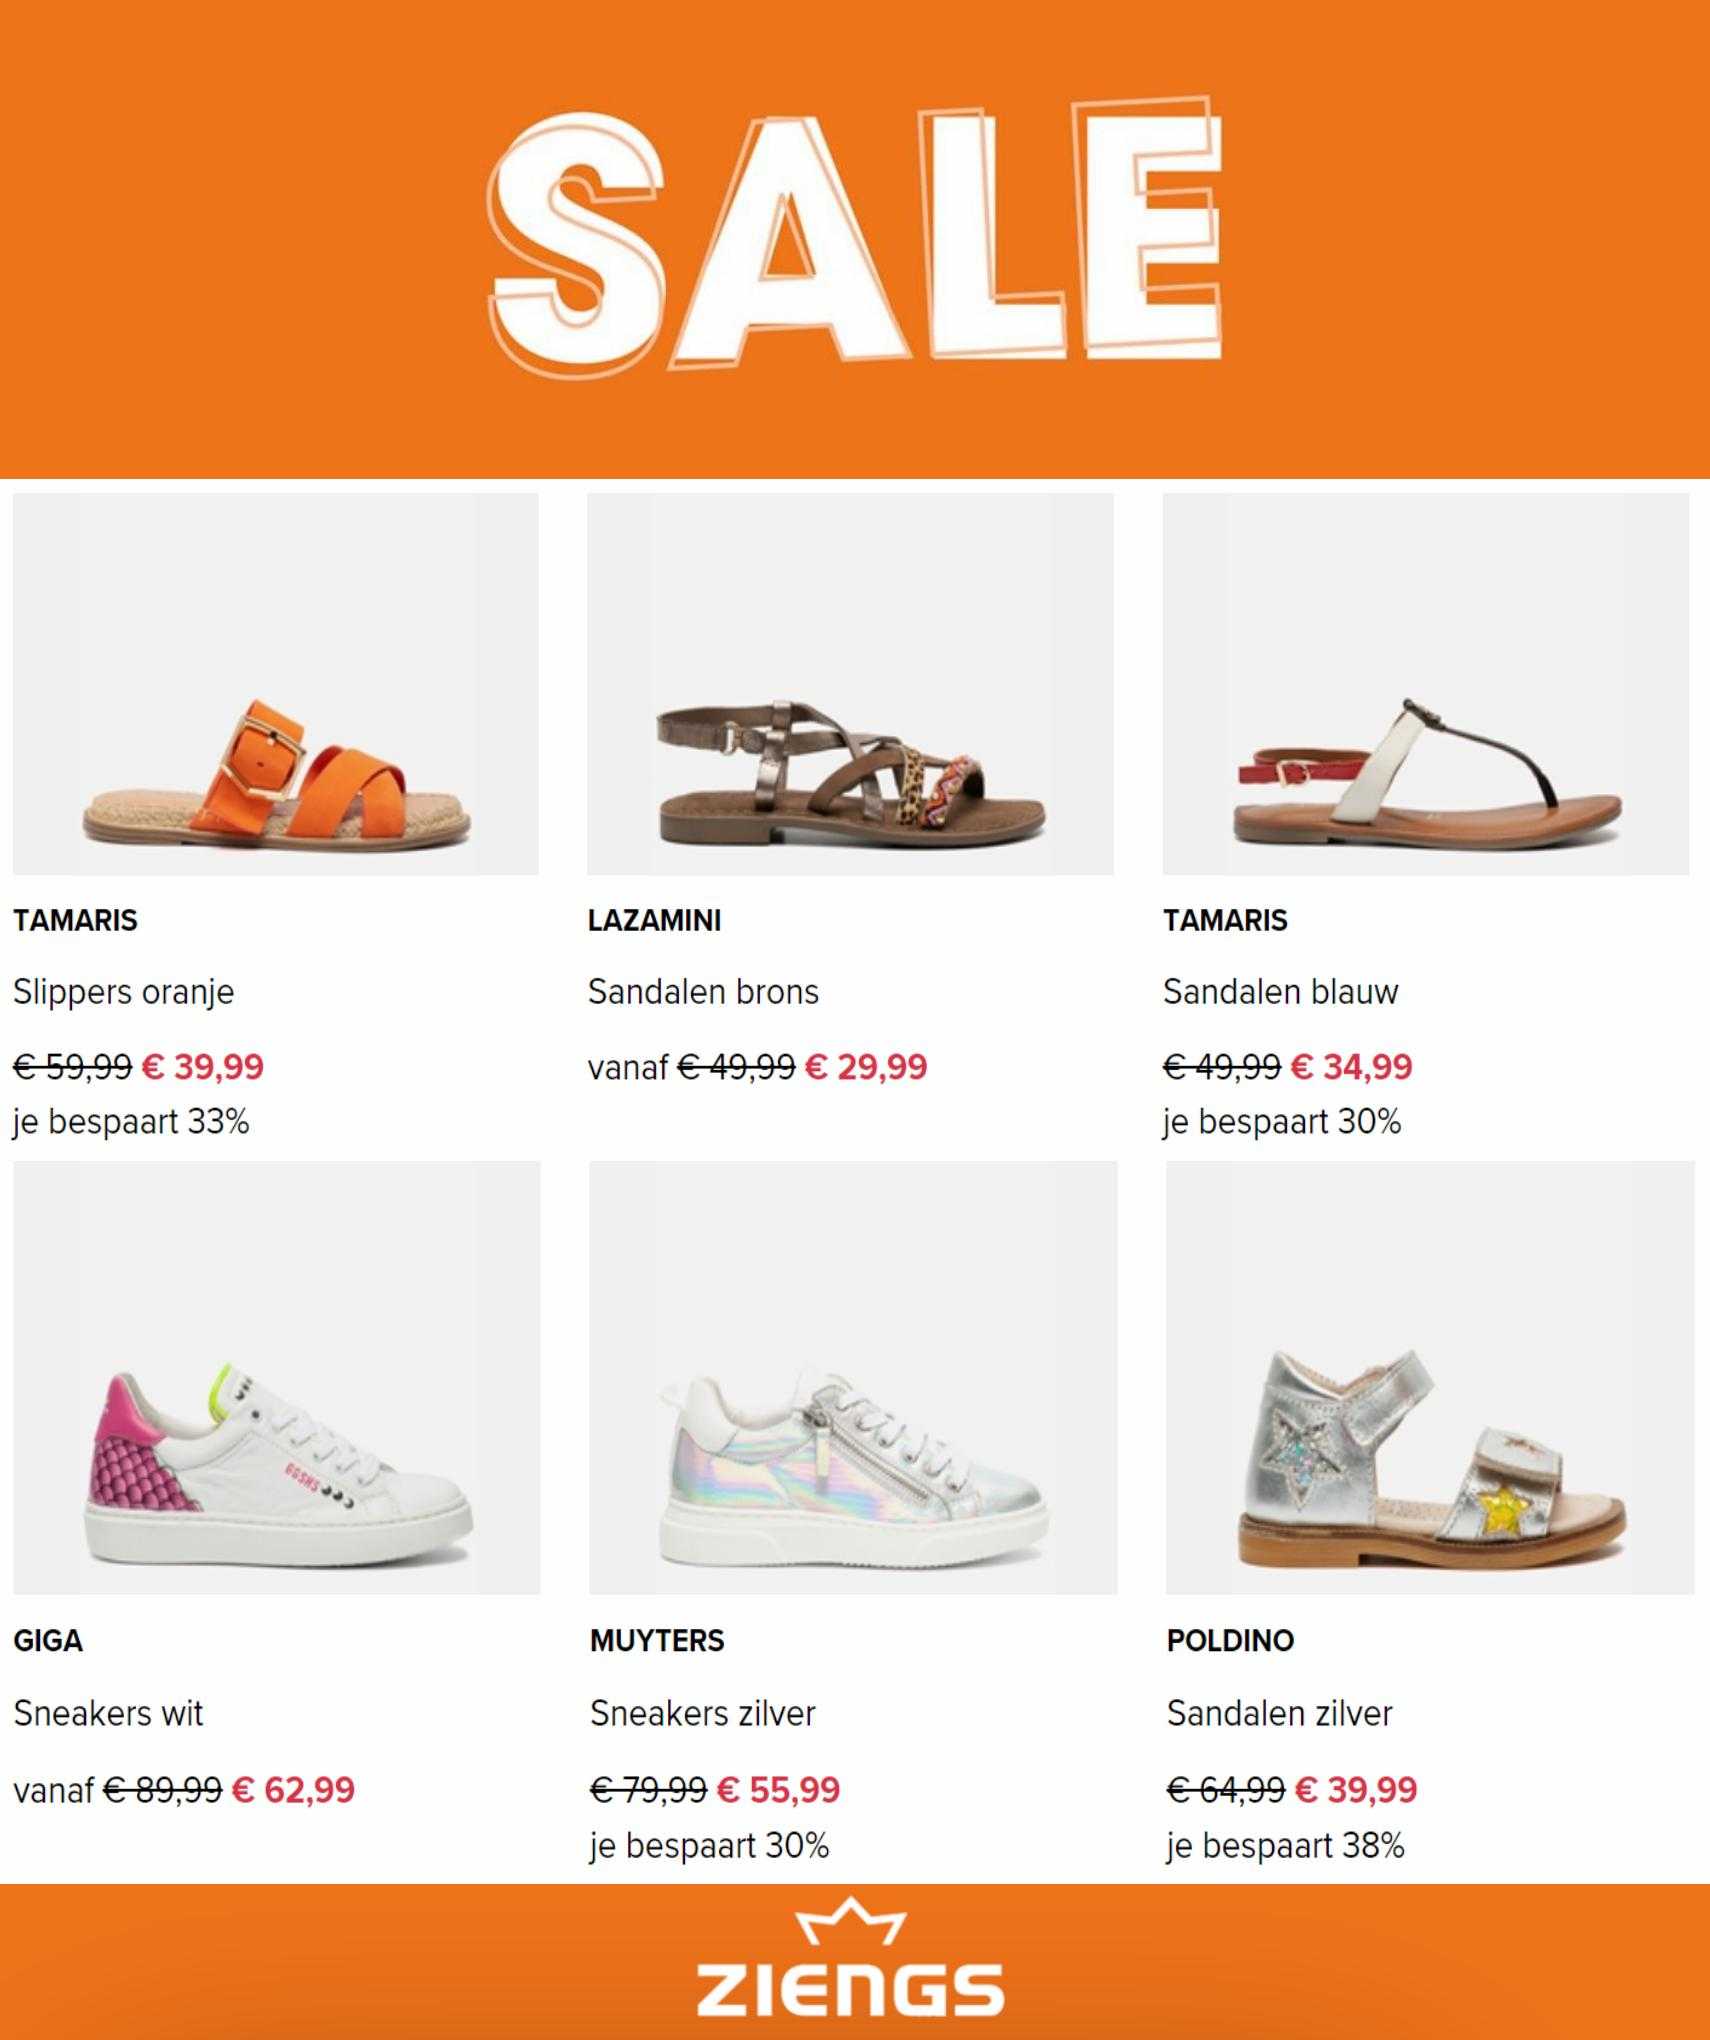Select the Slippers oranje product title
Image resolution: width=1710 pixels, height=2040 pixels.
click(123, 993)
